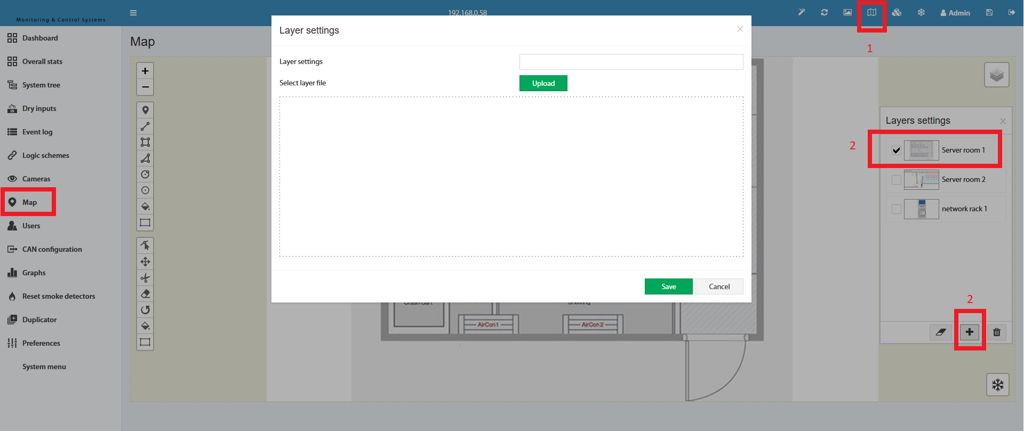Viewport: 1024px width, 431px height.
Task: Click the 192.168.0.58 address in header
Action: 467,12
